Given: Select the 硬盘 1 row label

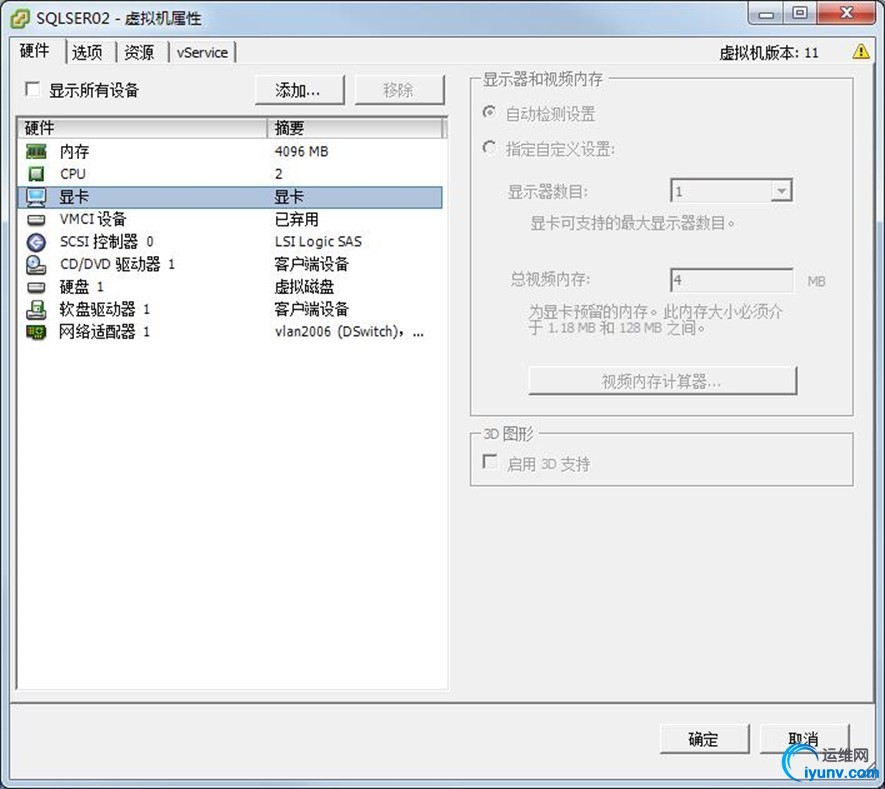Looking at the screenshot, I should click(x=81, y=287).
